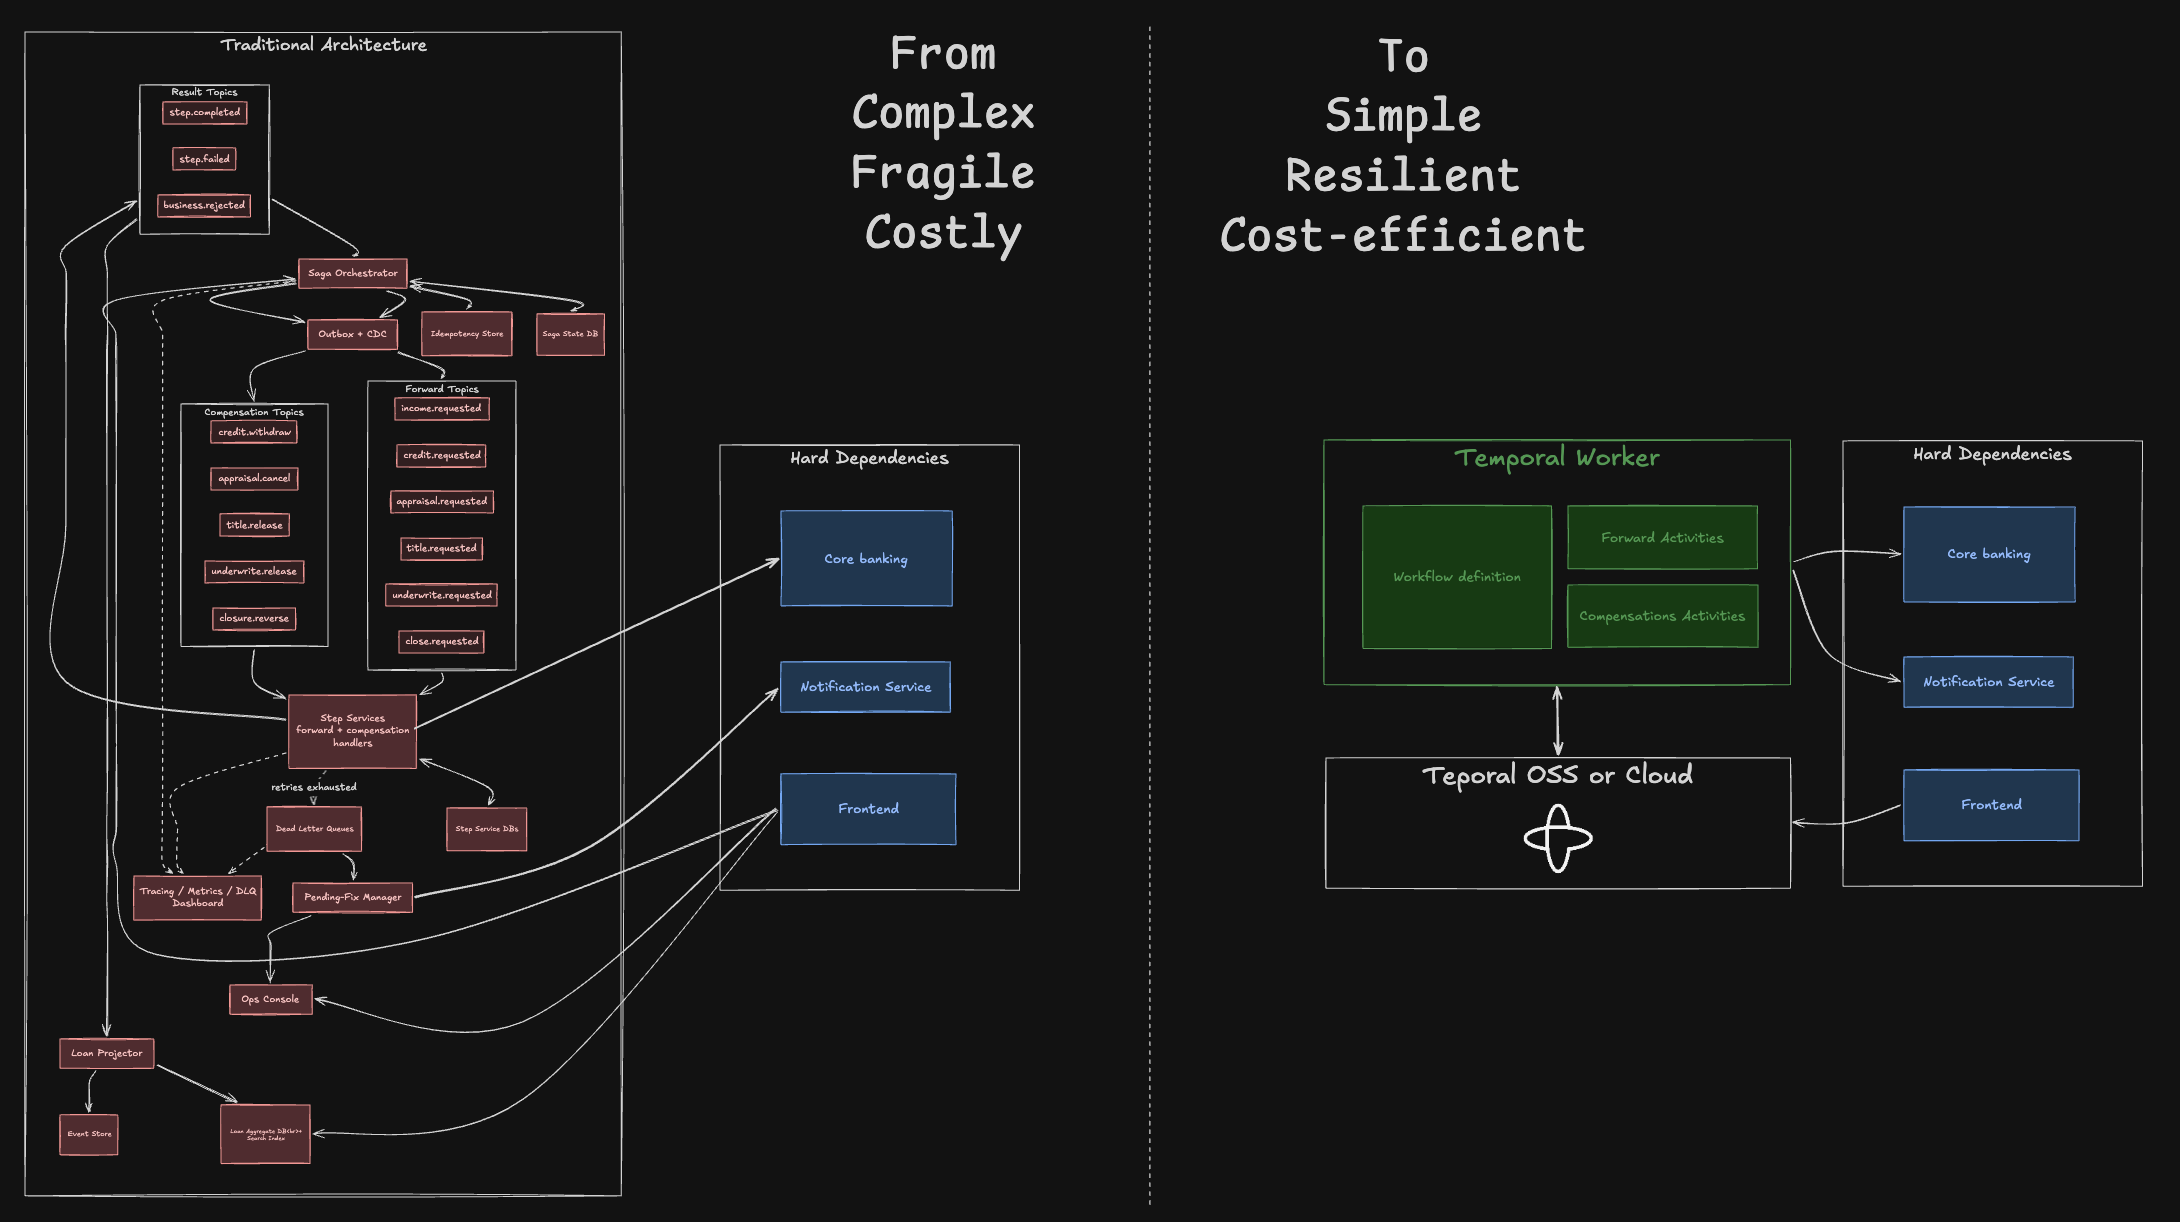Click the Idempotency Store box
This screenshot has width=2180, height=1222.
pos(467,334)
